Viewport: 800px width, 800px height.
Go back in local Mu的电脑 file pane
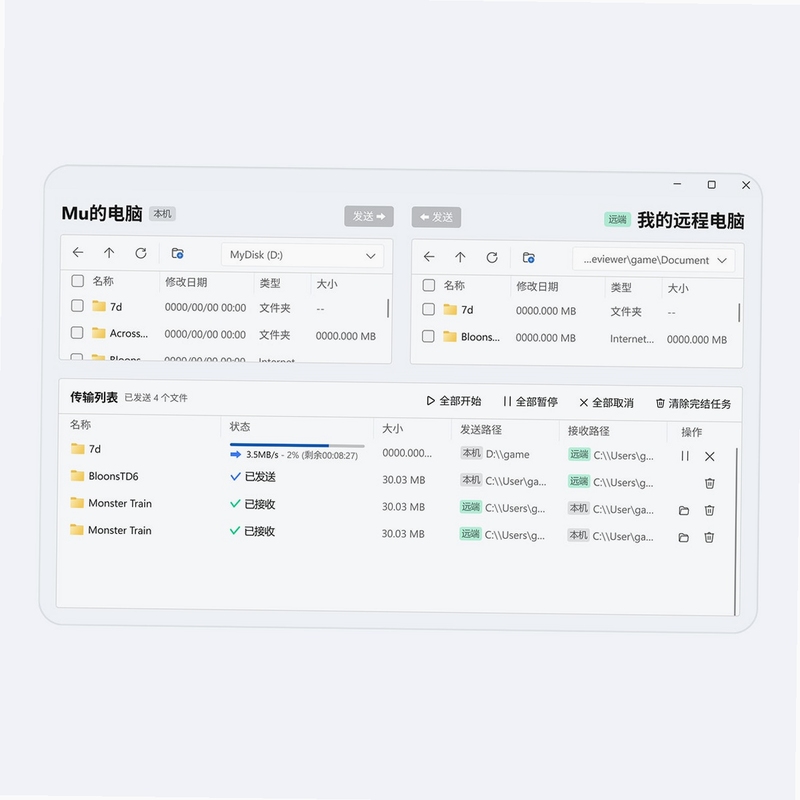[x=78, y=253]
